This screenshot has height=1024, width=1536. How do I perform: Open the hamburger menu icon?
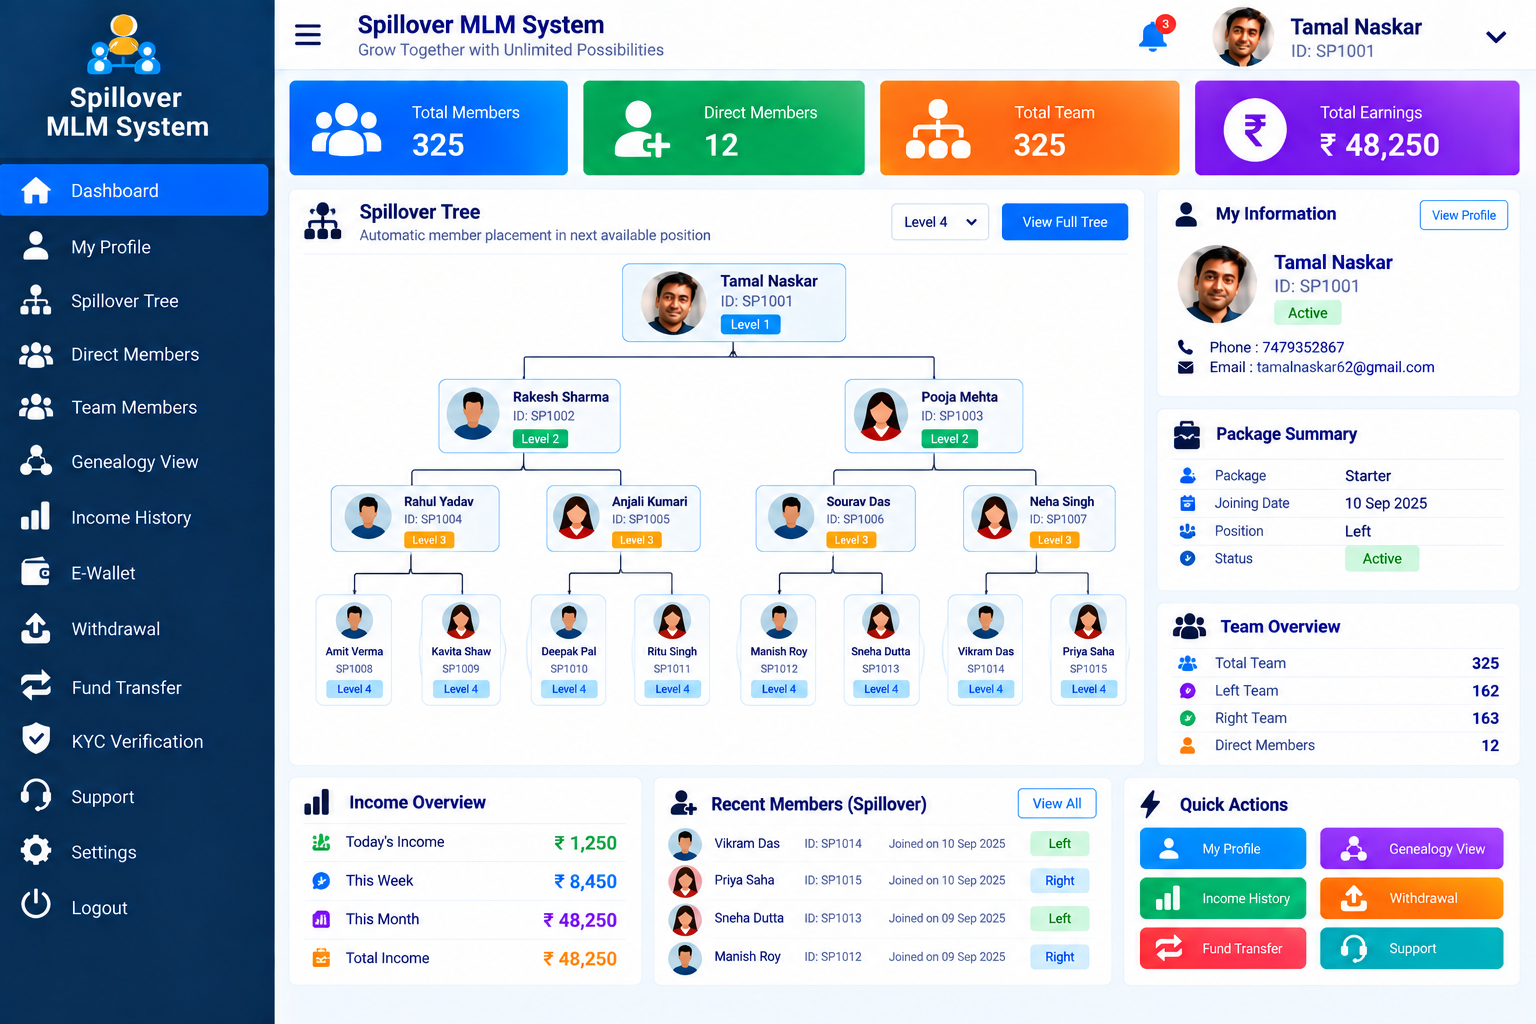point(308,35)
